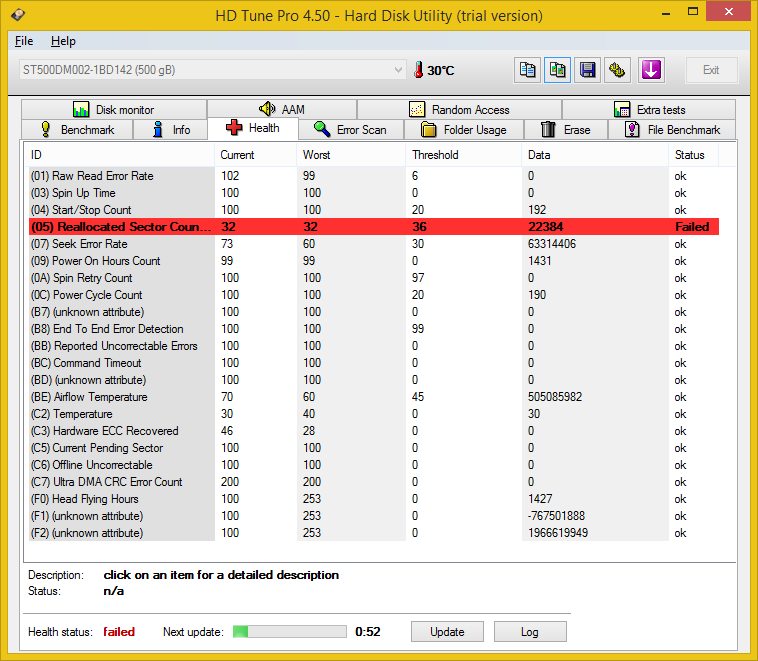Click the Threshold column header
This screenshot has width=758, height=661.
(x=464, y=155)
